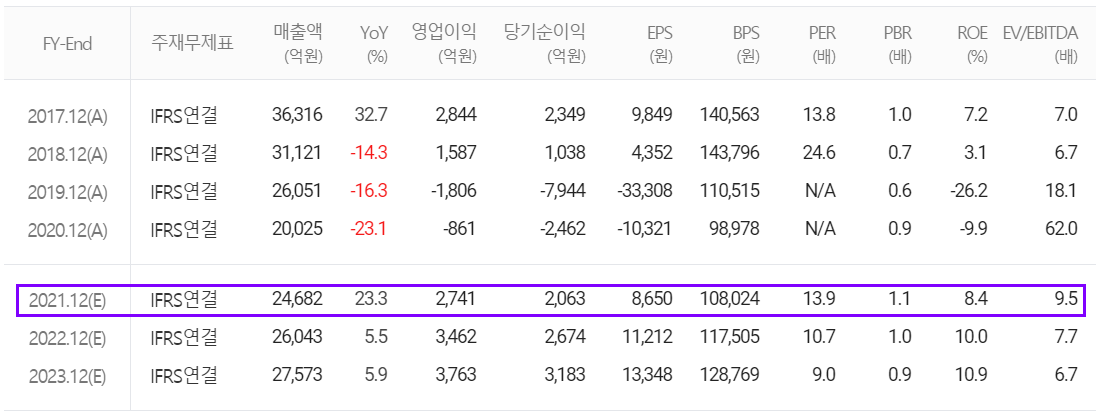Viewport: 1102px width, 414px height.
Task: Click the 5.9 YoY value for 2023
Action: coord(377,375)
